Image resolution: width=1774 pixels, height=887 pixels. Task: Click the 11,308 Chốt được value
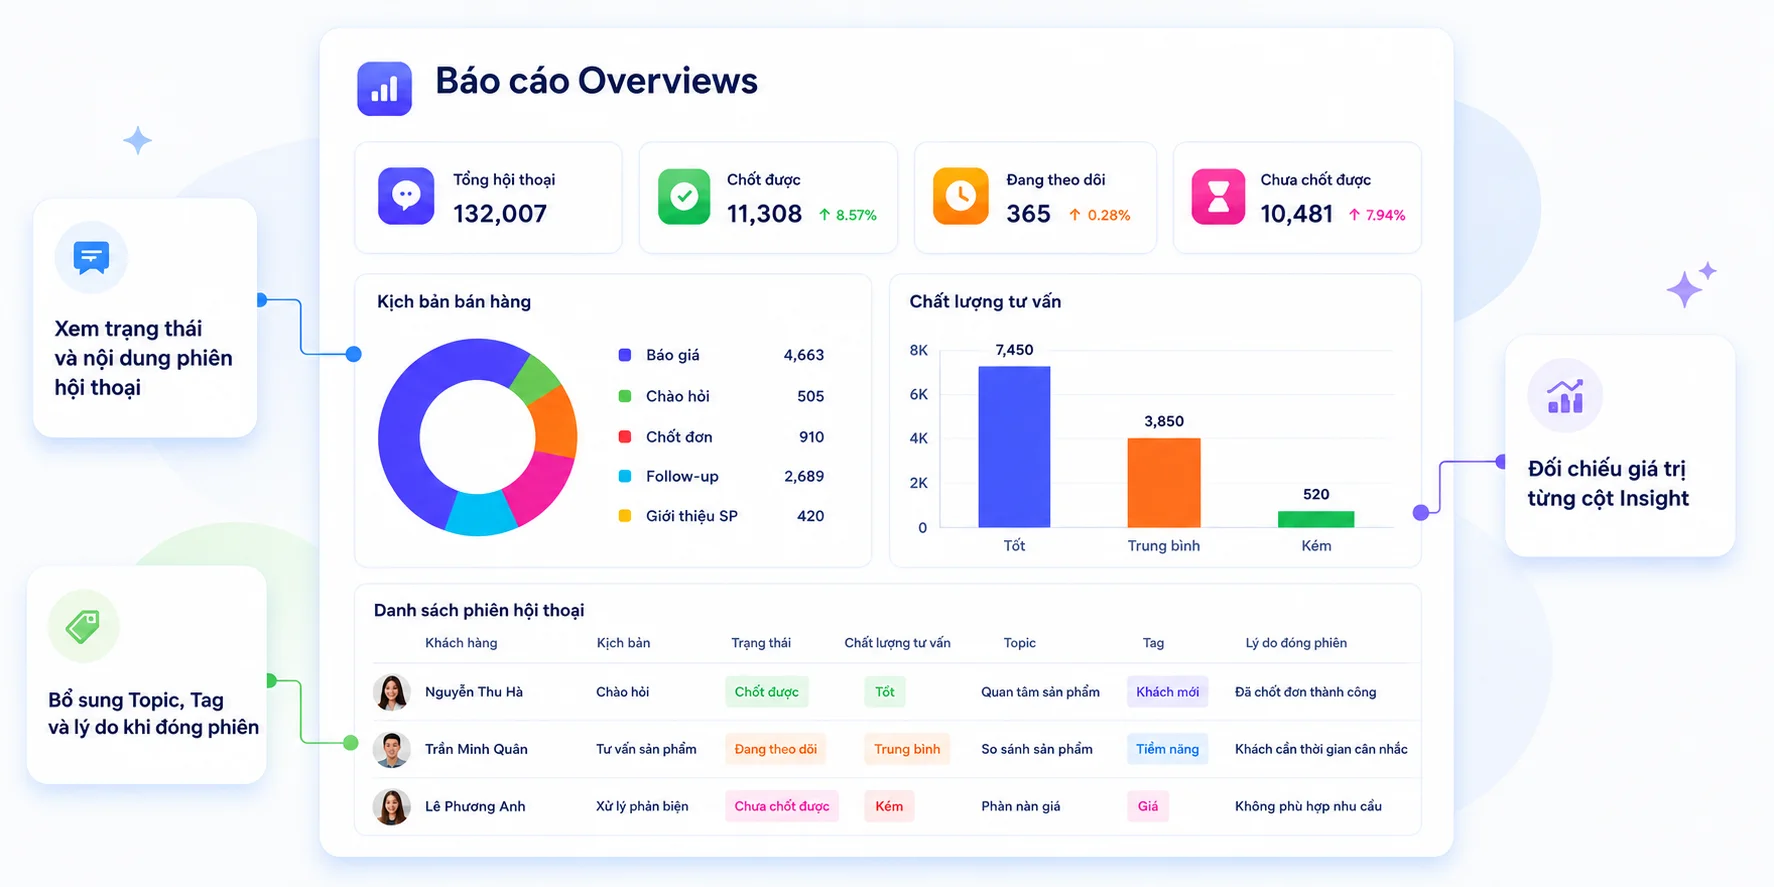(764, 214)
